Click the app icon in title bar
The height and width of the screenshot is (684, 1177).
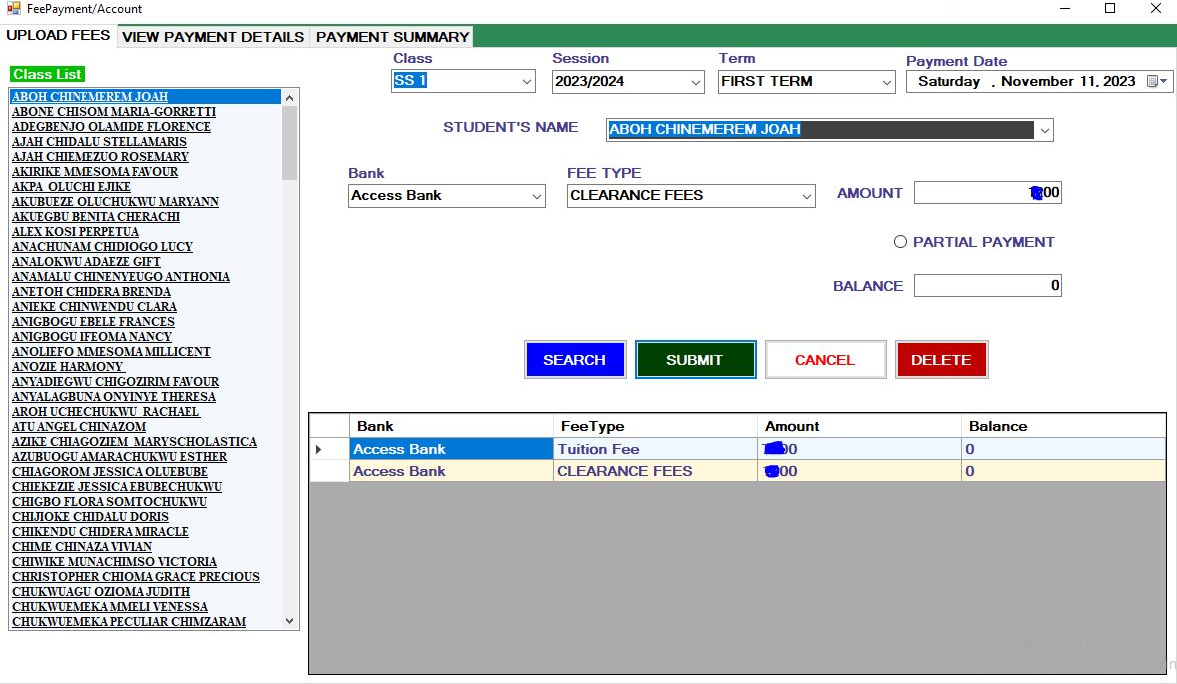13,9
